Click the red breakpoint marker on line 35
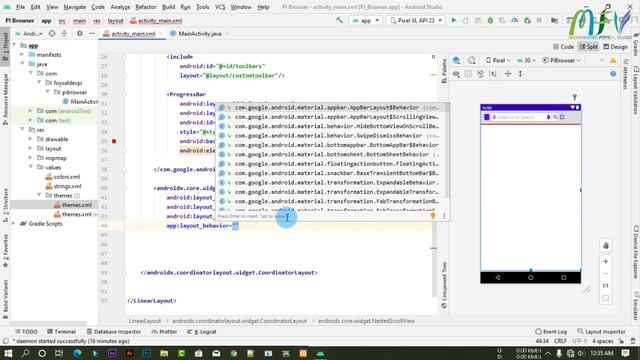The width and height of the screenshot is (640, 360). tap(114, 141)
